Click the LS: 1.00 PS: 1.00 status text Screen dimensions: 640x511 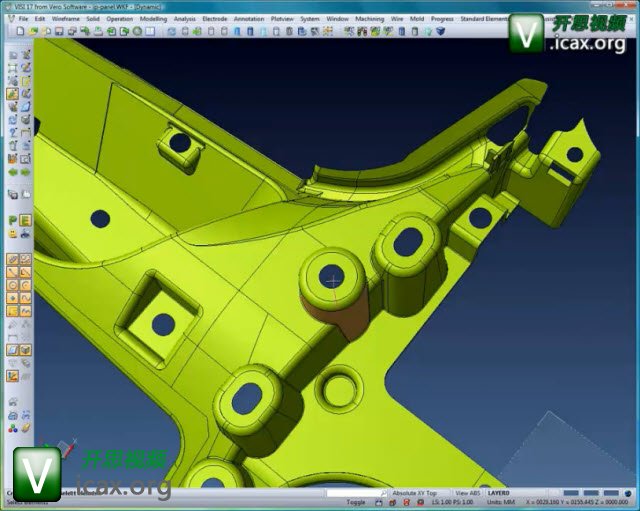click(x=452, y=502)
